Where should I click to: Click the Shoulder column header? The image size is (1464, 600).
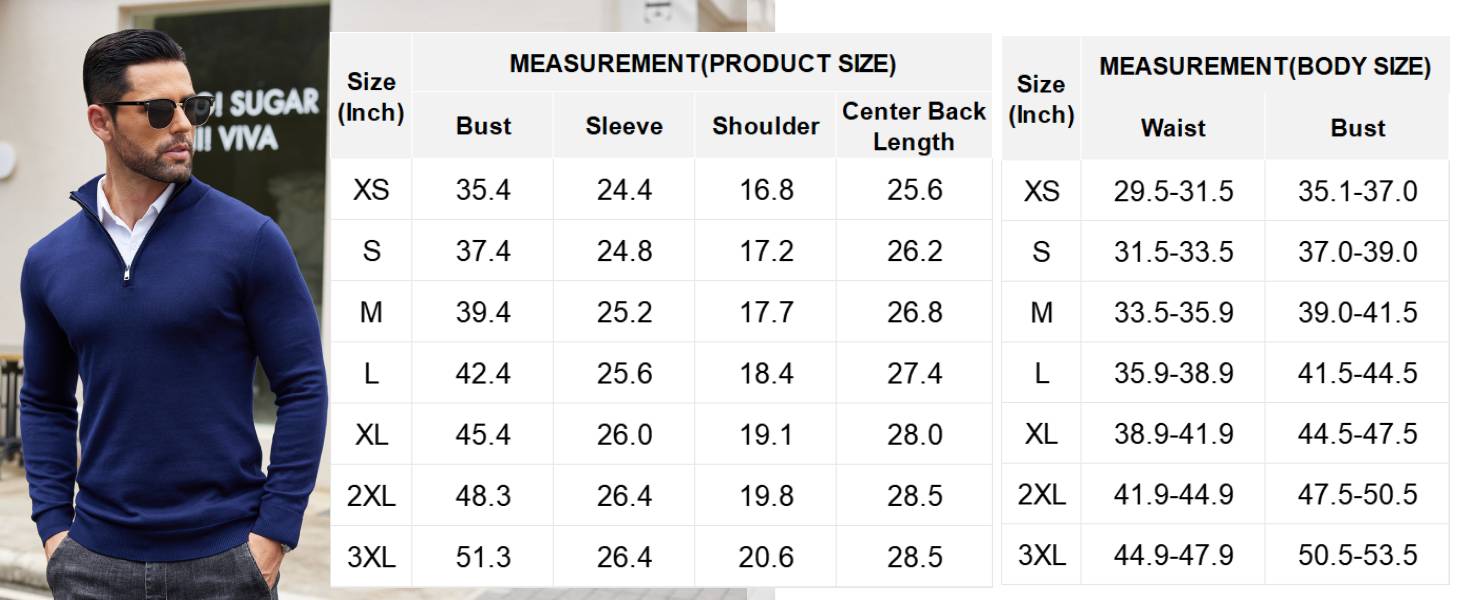[x=765, y=126]
